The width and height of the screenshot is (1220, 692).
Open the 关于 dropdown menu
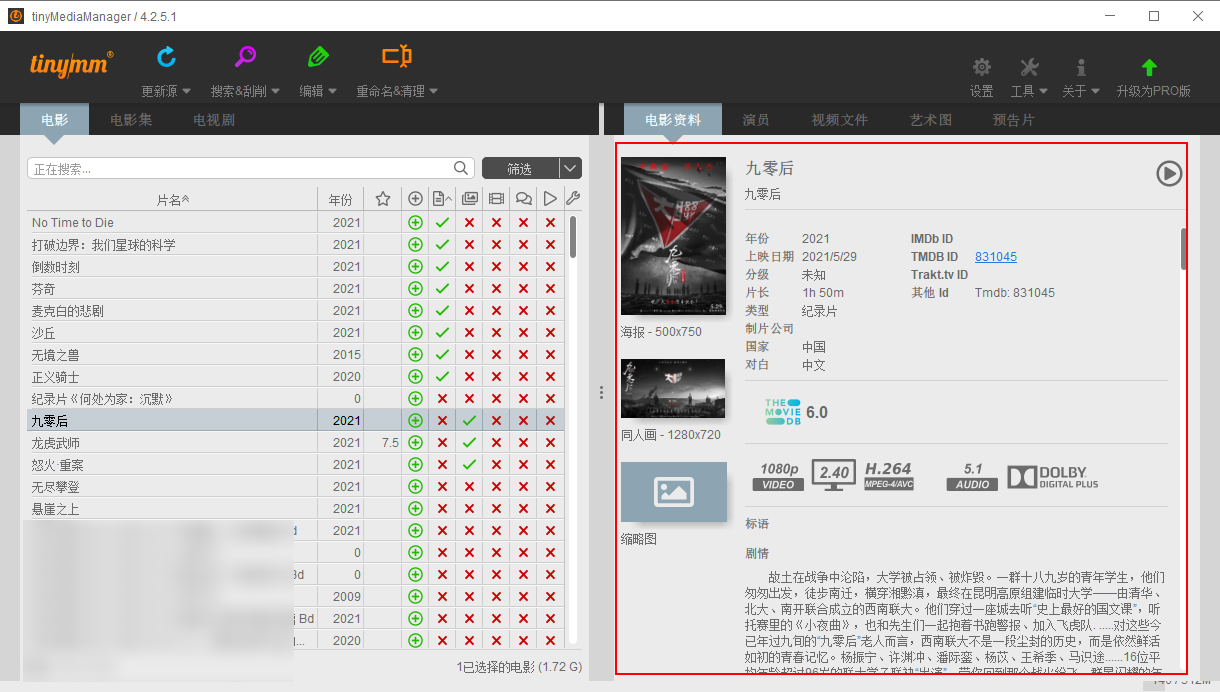[1081, 91]
